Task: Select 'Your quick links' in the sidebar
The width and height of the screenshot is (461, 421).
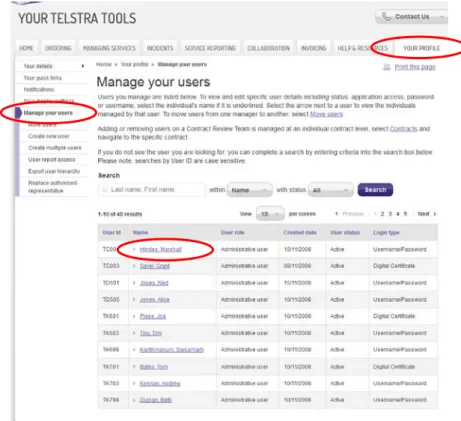Action: click(x=43, y=78)
